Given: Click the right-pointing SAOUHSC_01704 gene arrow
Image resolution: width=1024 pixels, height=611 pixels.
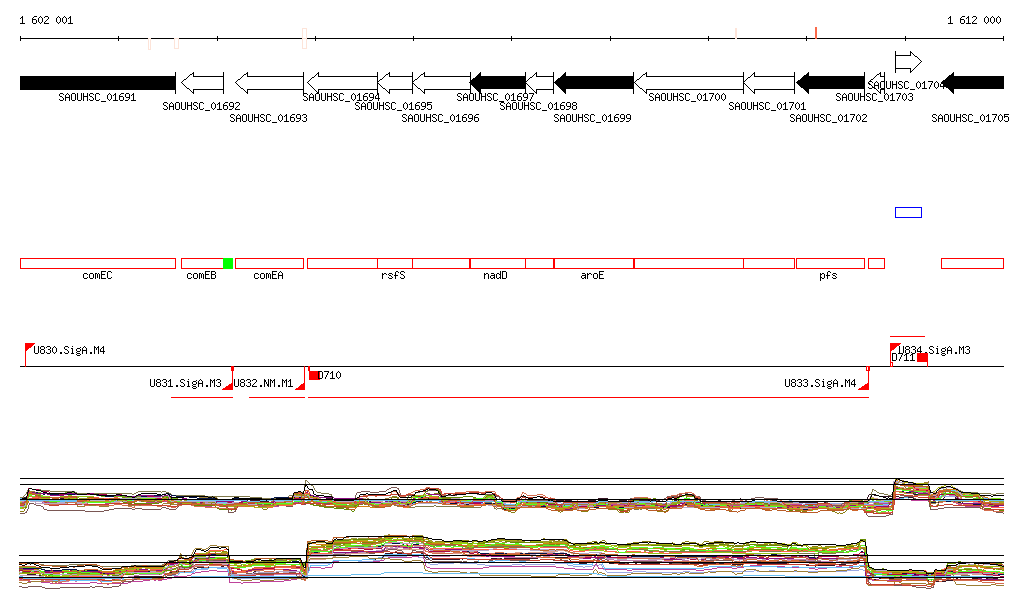Looking at the screenshot, I should (907, 61).
